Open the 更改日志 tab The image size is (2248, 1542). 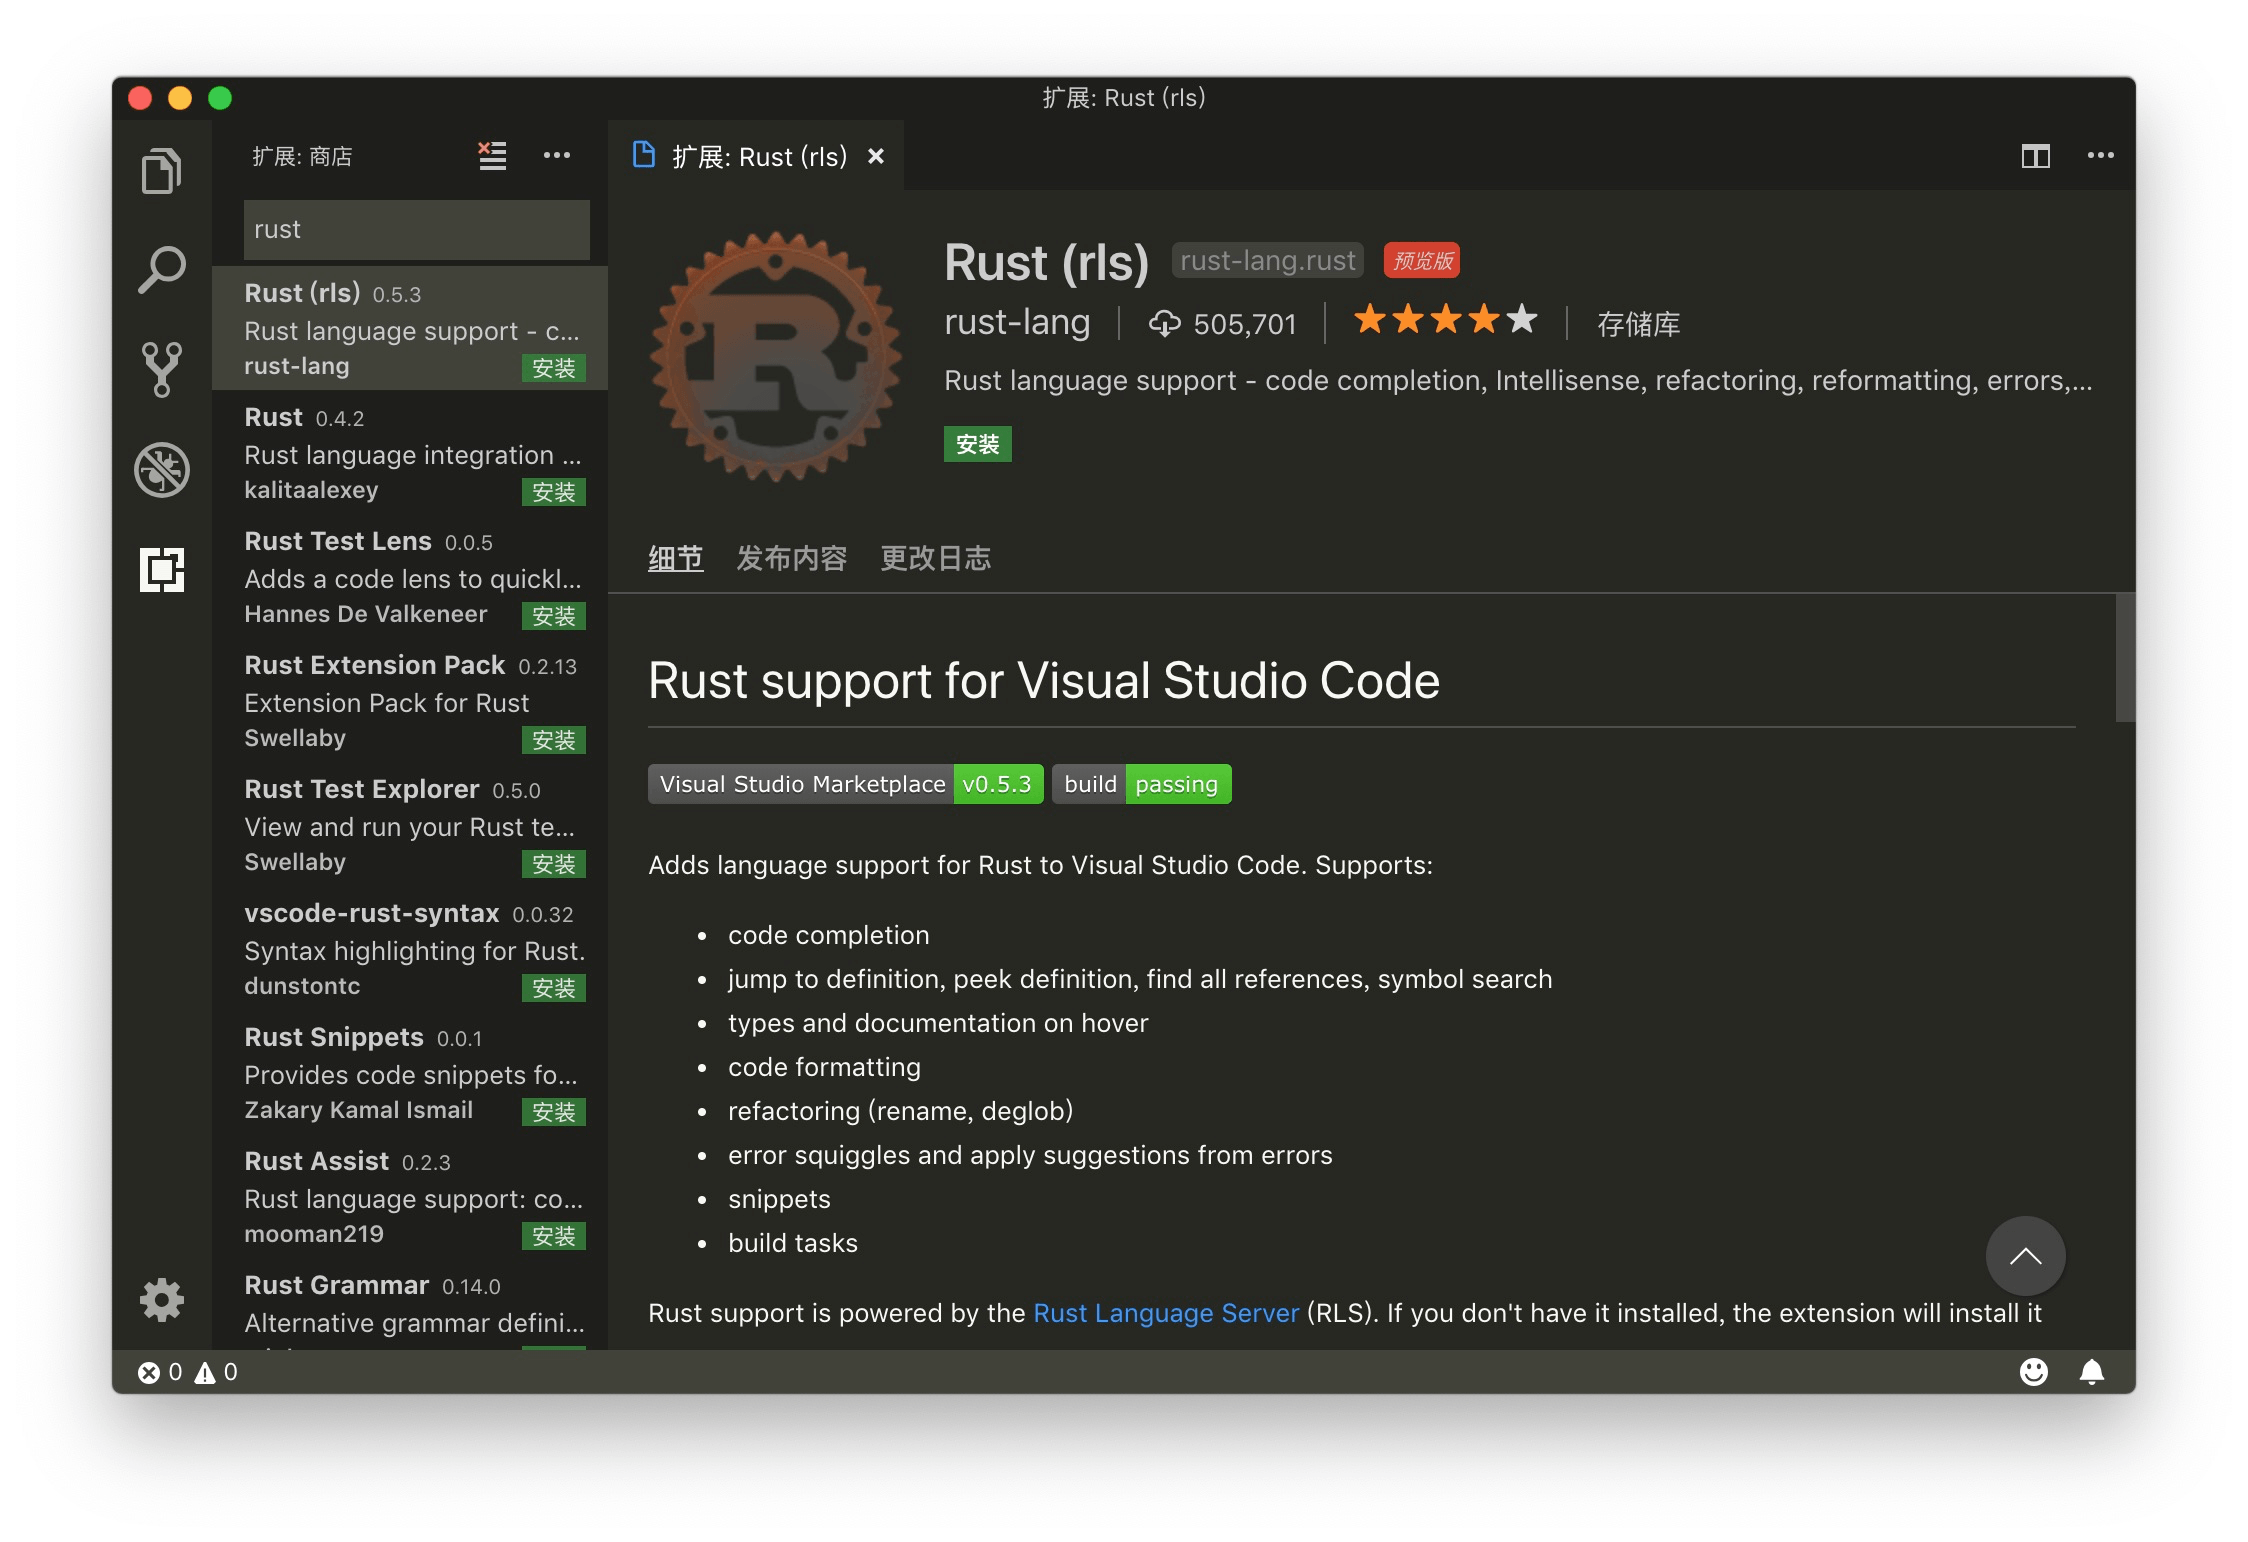pos(936,558)
